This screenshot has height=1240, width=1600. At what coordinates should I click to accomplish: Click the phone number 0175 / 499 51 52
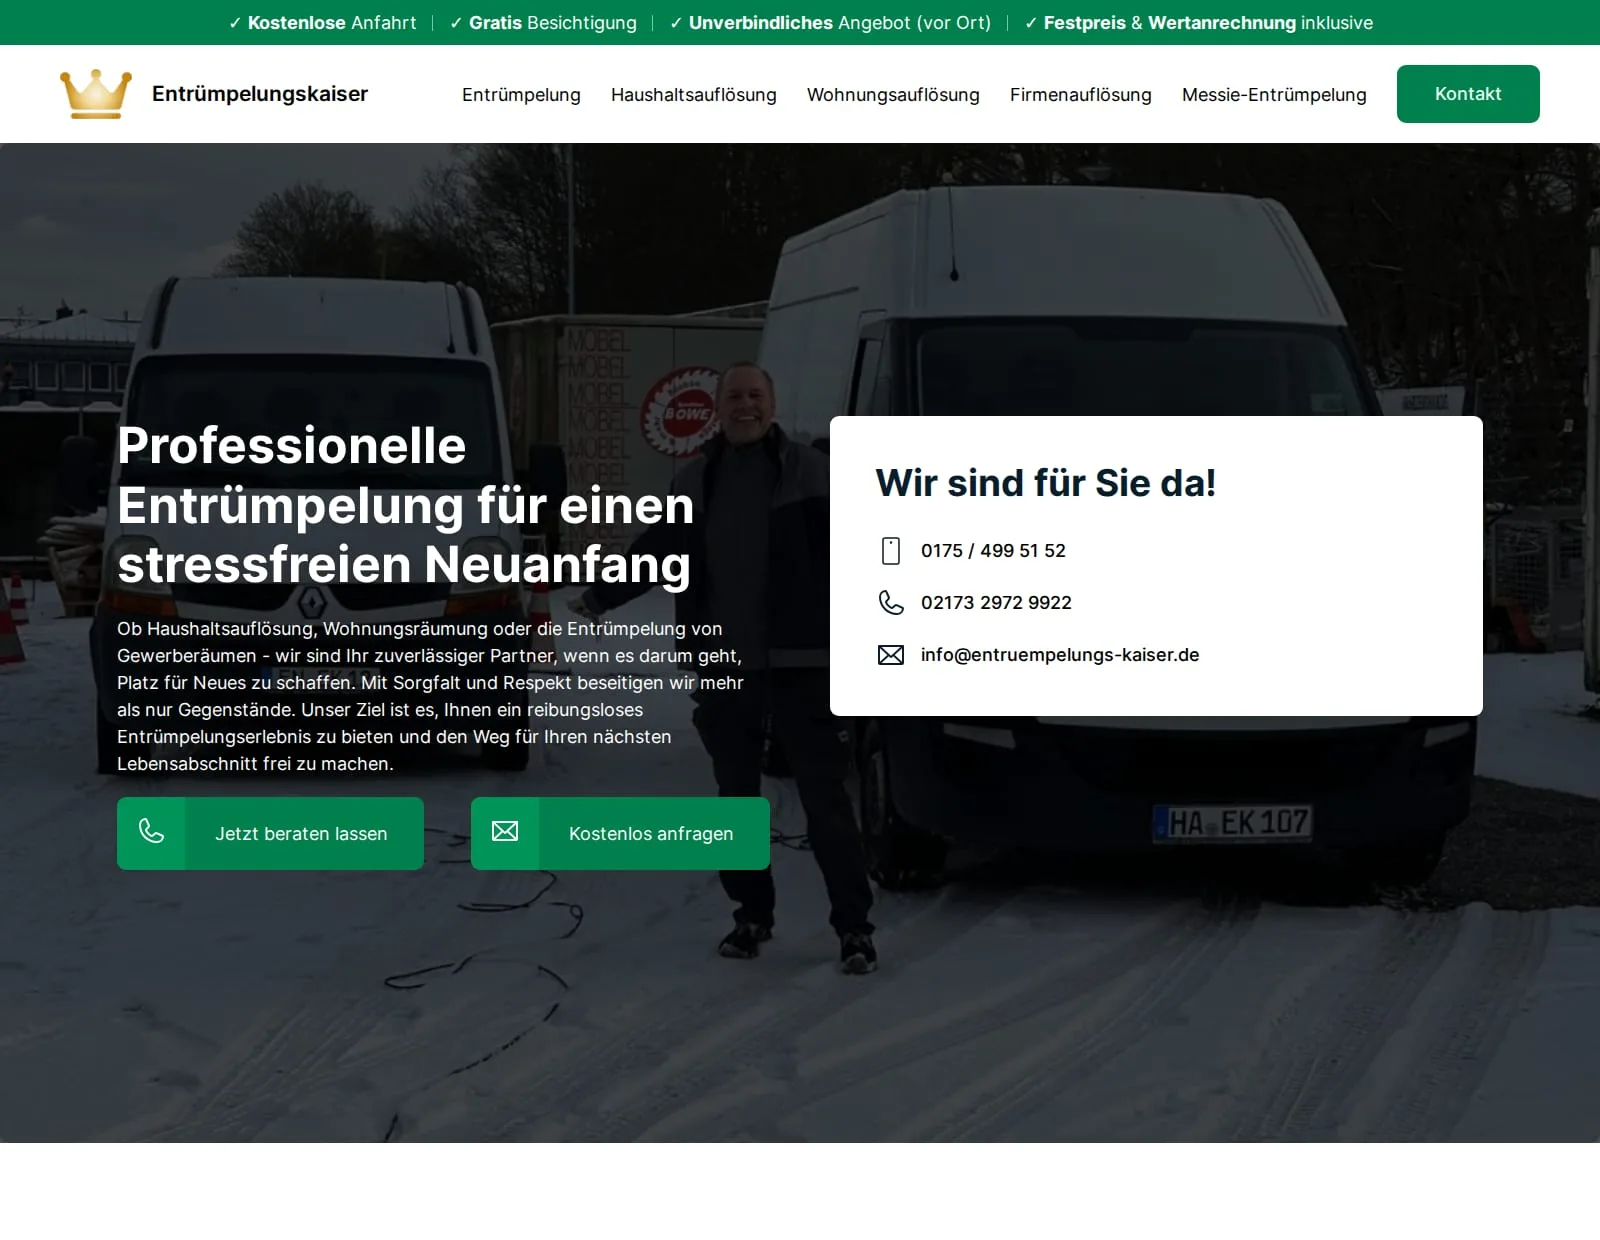pyautogui.click(x=993, y=550)
